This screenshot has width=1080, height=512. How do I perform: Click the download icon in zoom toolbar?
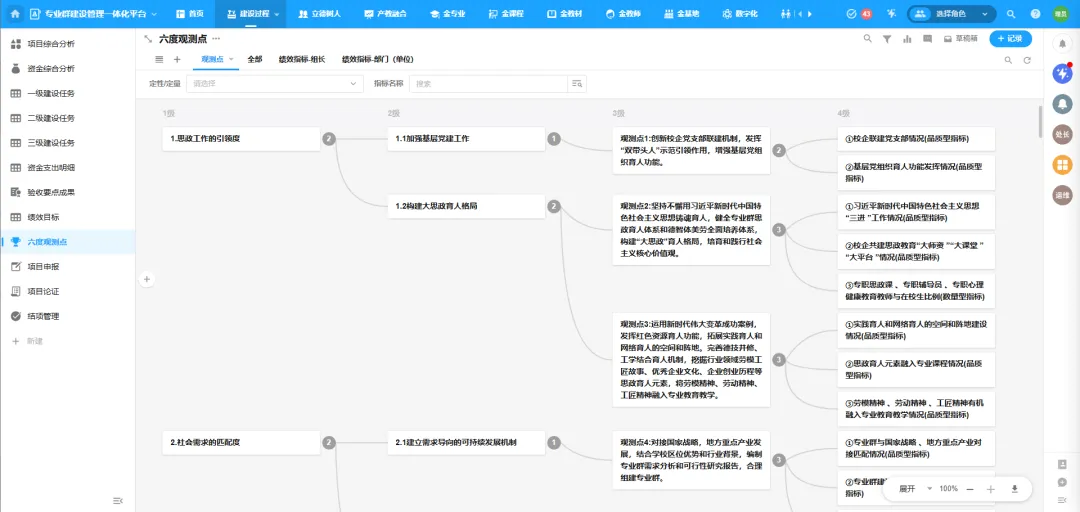[1015, 489]
